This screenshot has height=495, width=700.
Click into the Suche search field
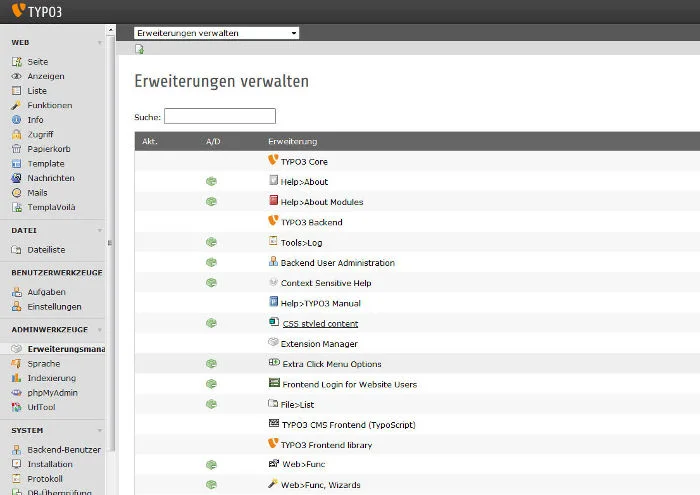220,116
